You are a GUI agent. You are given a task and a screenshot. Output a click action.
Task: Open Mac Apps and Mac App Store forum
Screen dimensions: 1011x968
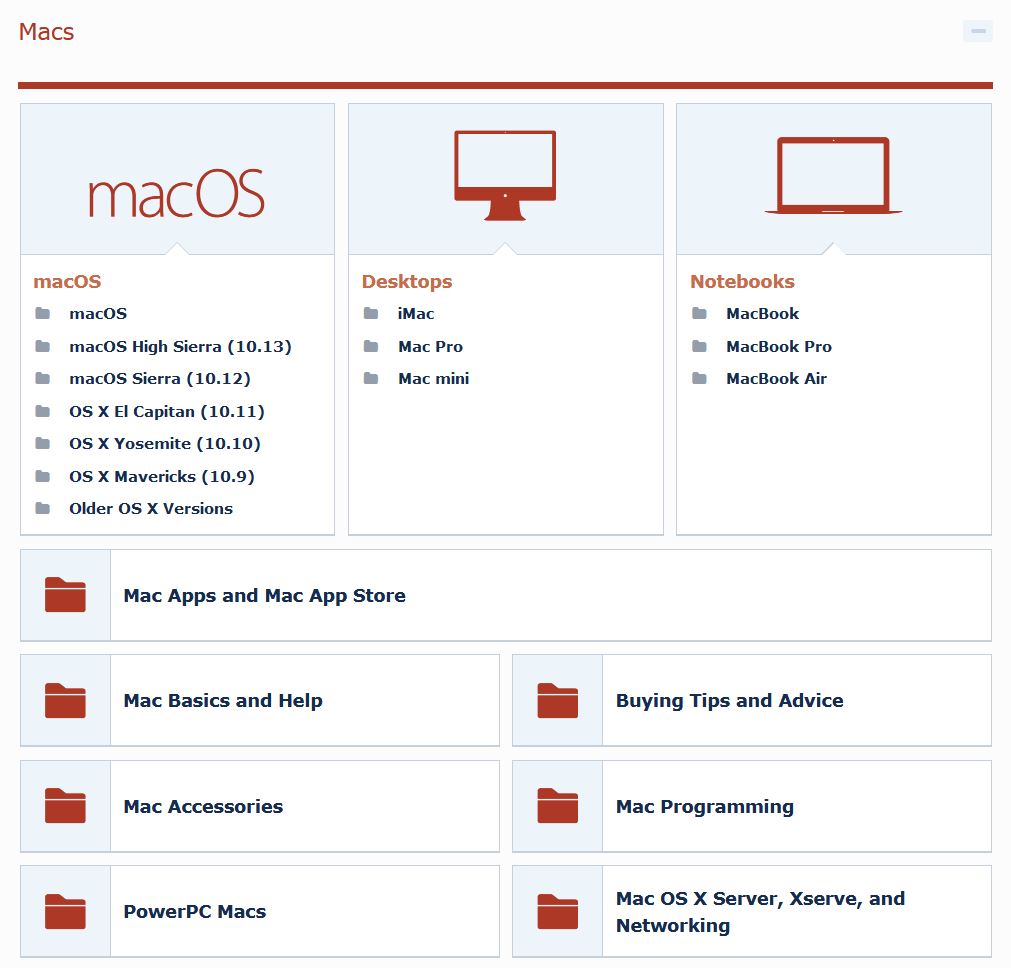pyautogui.click(x=264, y=595)
